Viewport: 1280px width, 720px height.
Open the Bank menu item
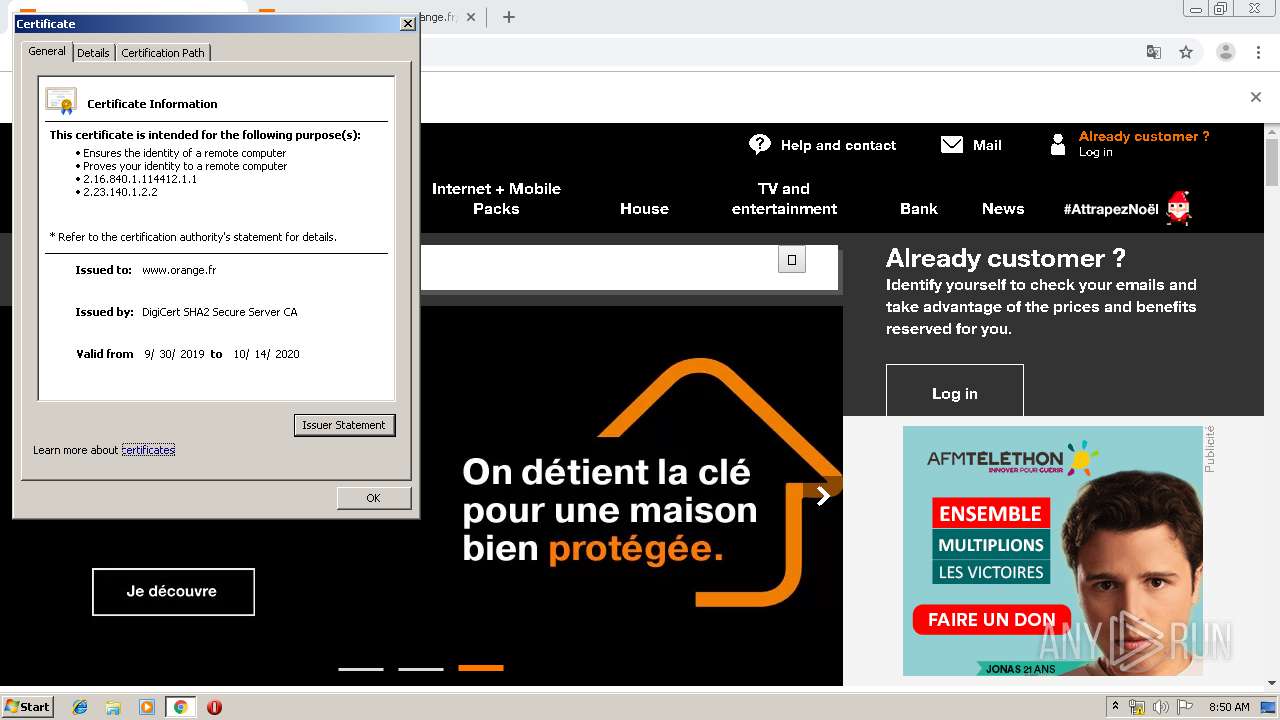point(918,208)
